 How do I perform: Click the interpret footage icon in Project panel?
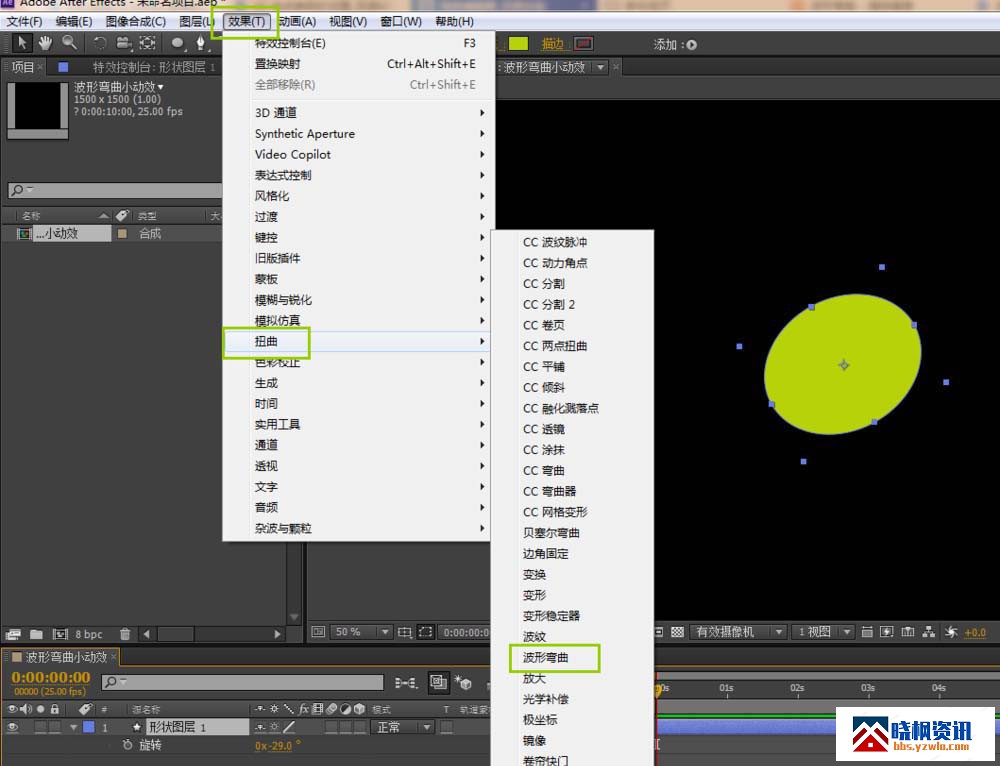[13, 634]
